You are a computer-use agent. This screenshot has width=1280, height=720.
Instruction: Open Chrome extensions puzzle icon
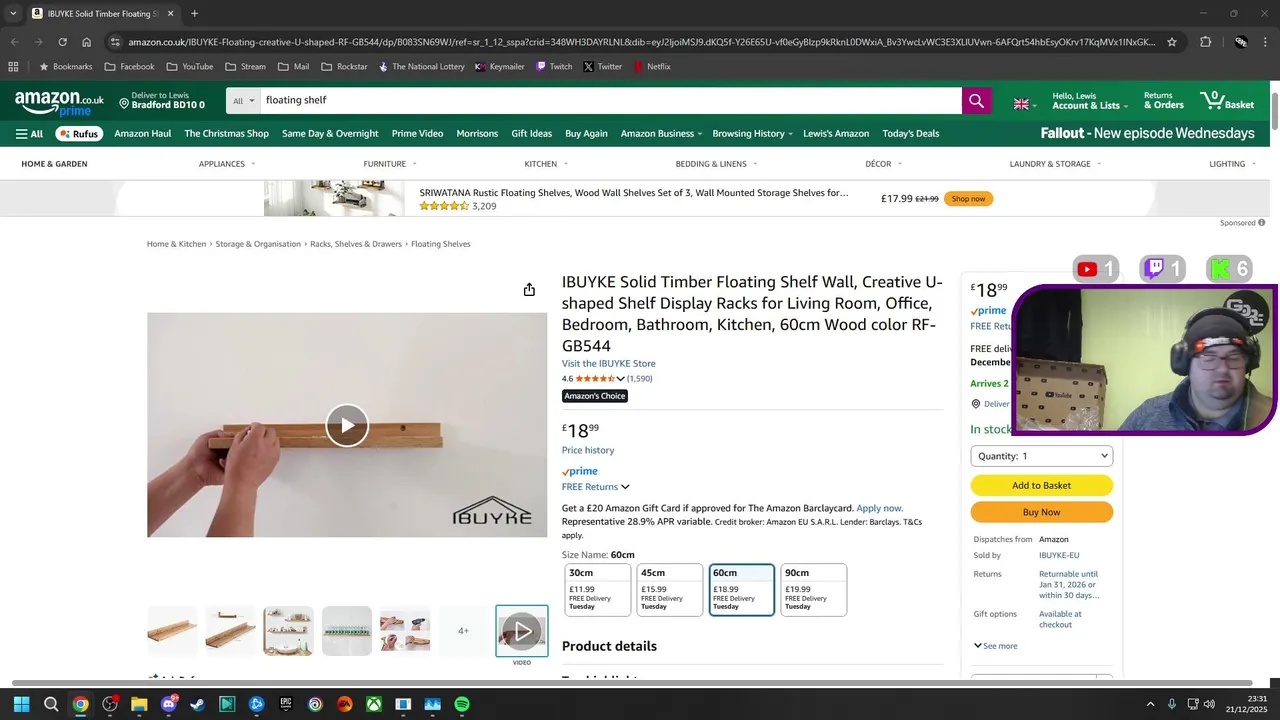[x=1205, y=42]
